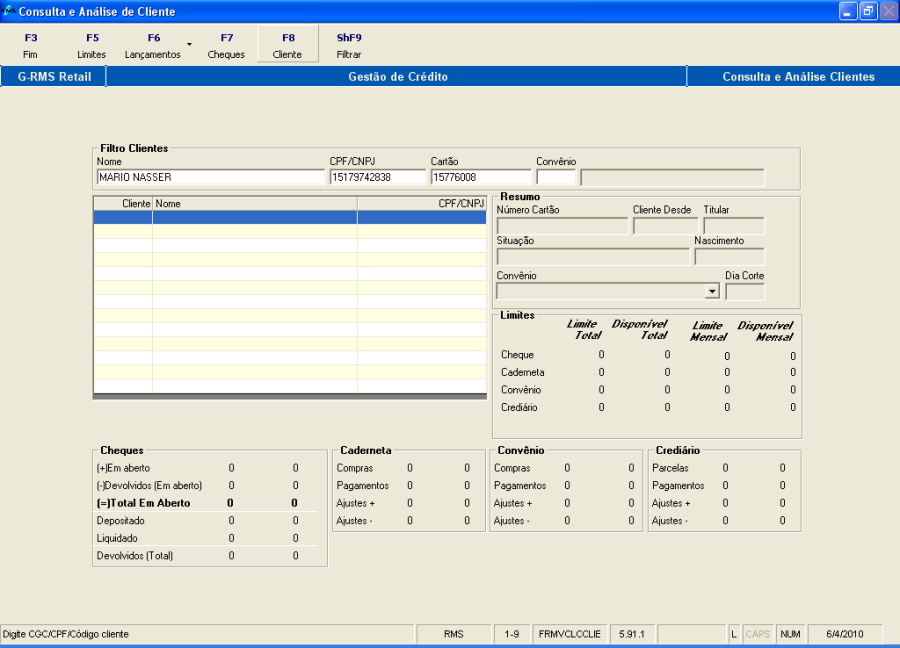Viewport: 900px width, 648px height.
Task: Click the G-RMS Retail header label
Action: (54, 77)
